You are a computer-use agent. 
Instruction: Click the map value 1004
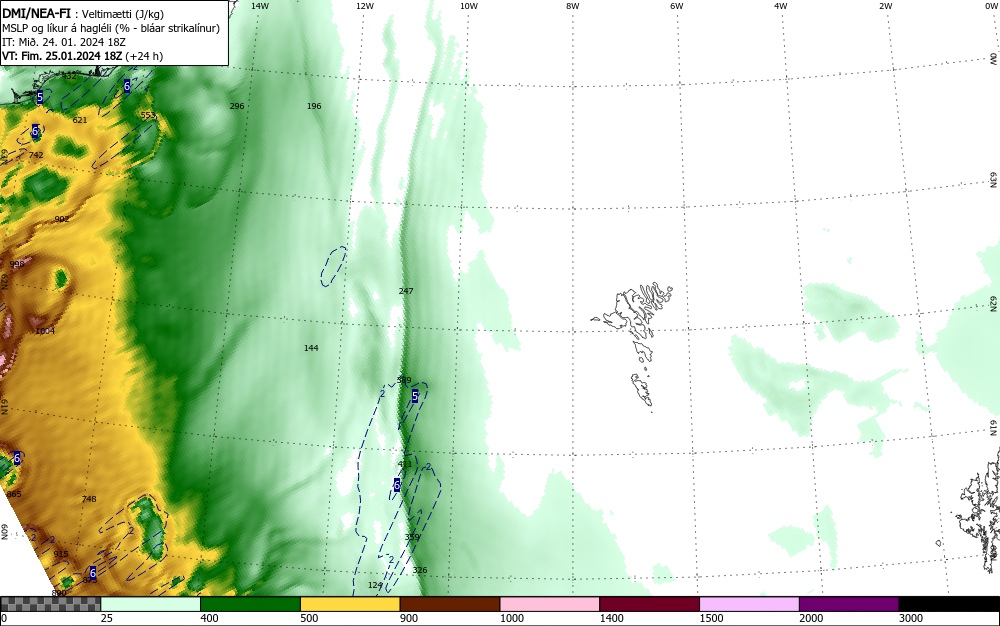point(45,331)
